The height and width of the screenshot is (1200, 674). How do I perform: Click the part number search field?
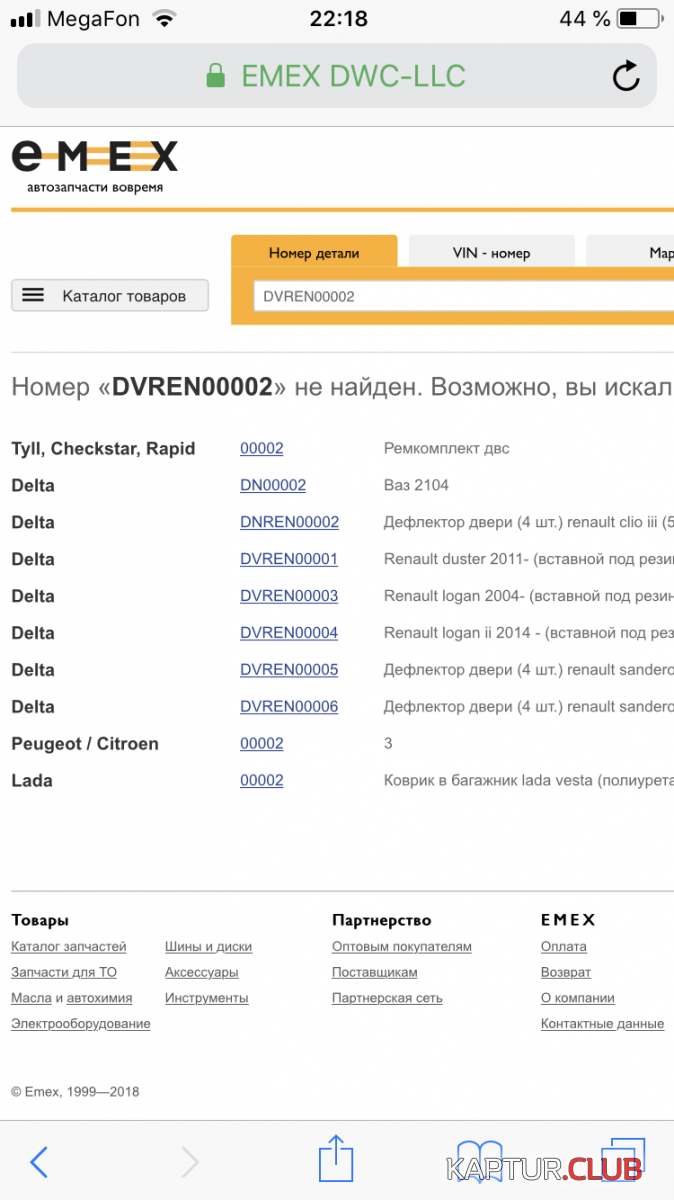[x=463, y=296]
